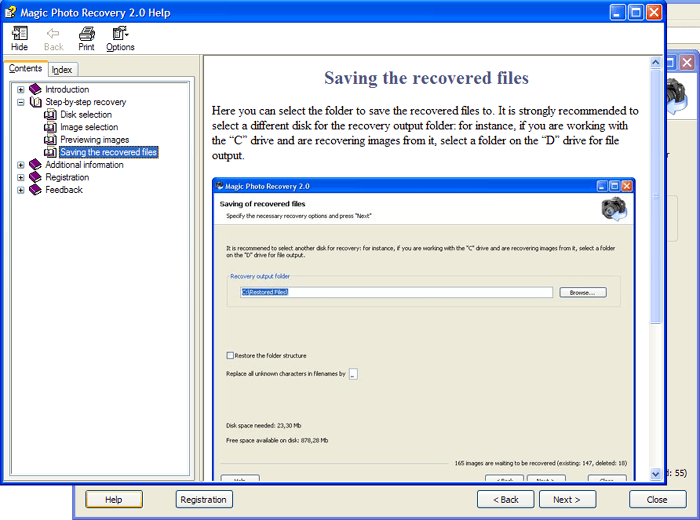The height and width of the screenshot is (520, 700).
Task: Close the background wizard window
Action: click(688, 62)
